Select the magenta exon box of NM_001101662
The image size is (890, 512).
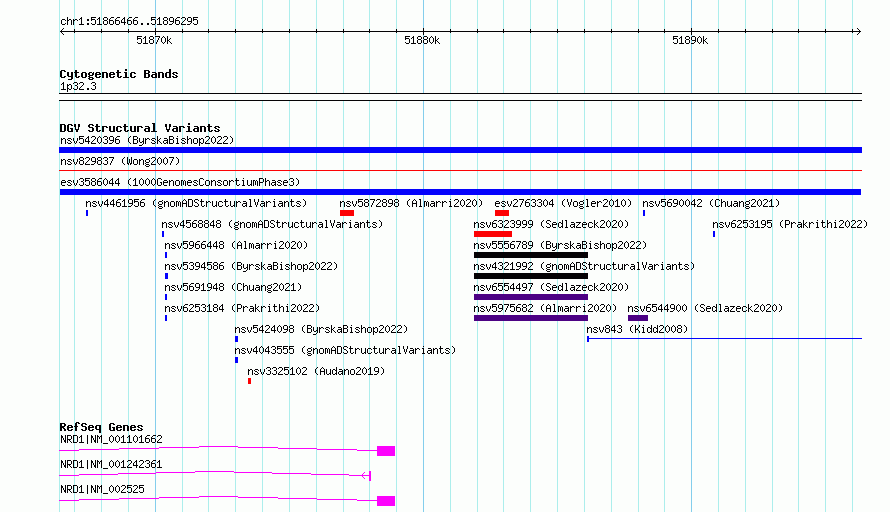click(386, 451)
